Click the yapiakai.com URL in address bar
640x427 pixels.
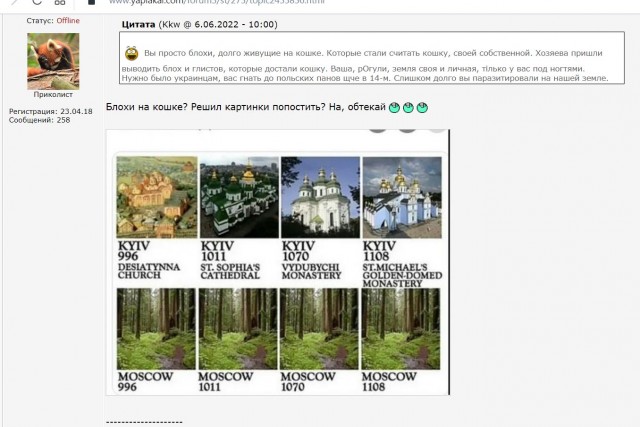click(x=216, y=2)
